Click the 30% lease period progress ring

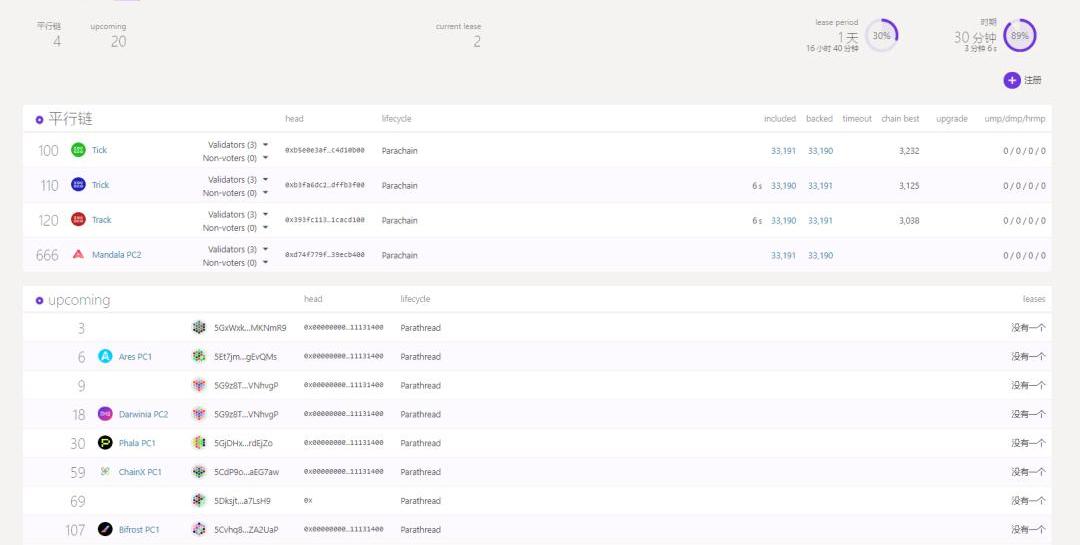(x=881, y=36)
